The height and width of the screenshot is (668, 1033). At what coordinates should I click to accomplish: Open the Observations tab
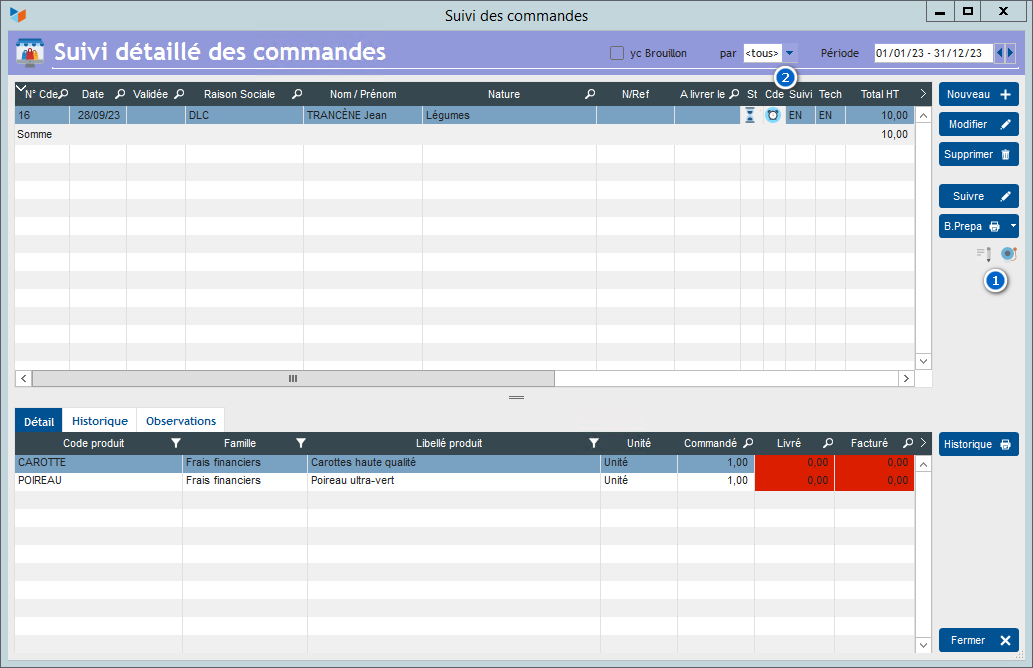coord(181,421)
